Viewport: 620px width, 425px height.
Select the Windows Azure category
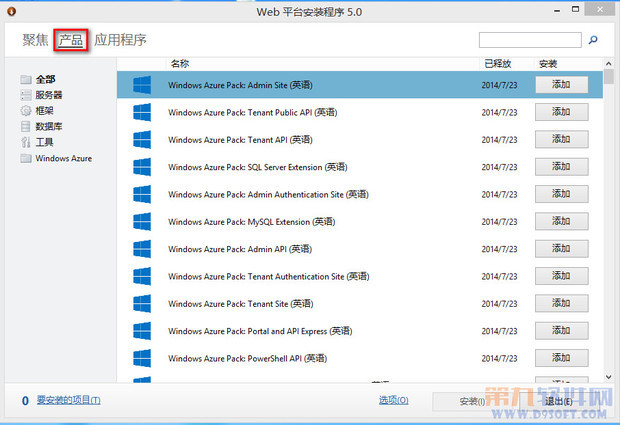point(64,158)
